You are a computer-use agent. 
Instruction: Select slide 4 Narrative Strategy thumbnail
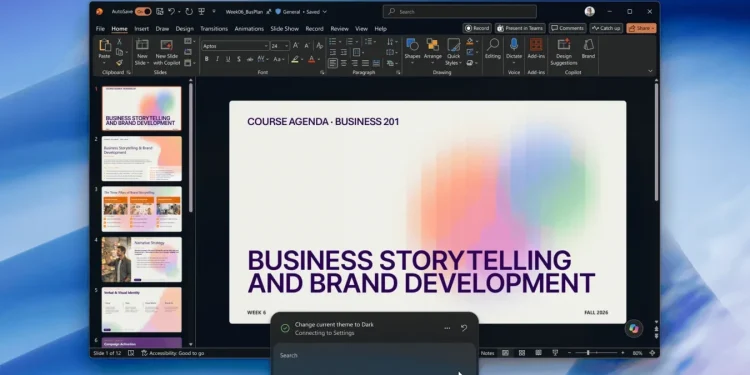[142, 259]
